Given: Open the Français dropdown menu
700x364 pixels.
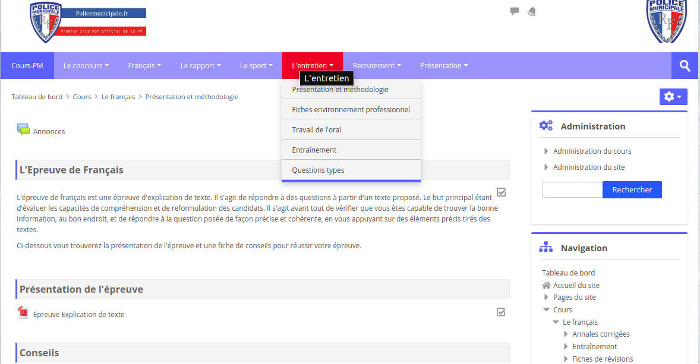Looking at the screenshot, I should click(144, 66).
